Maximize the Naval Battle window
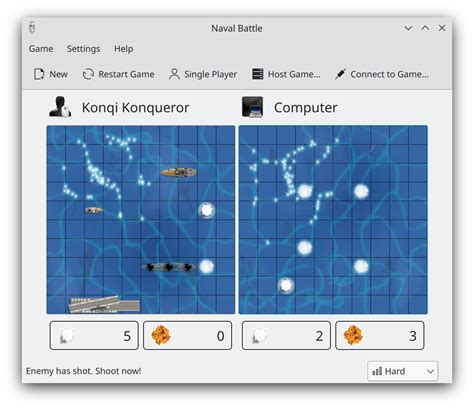 click(425, 28)
